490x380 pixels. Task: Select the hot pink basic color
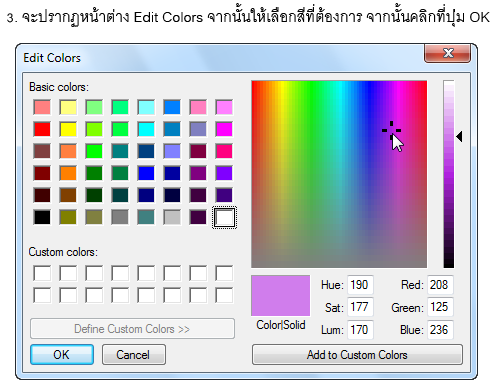pos(224,151)
